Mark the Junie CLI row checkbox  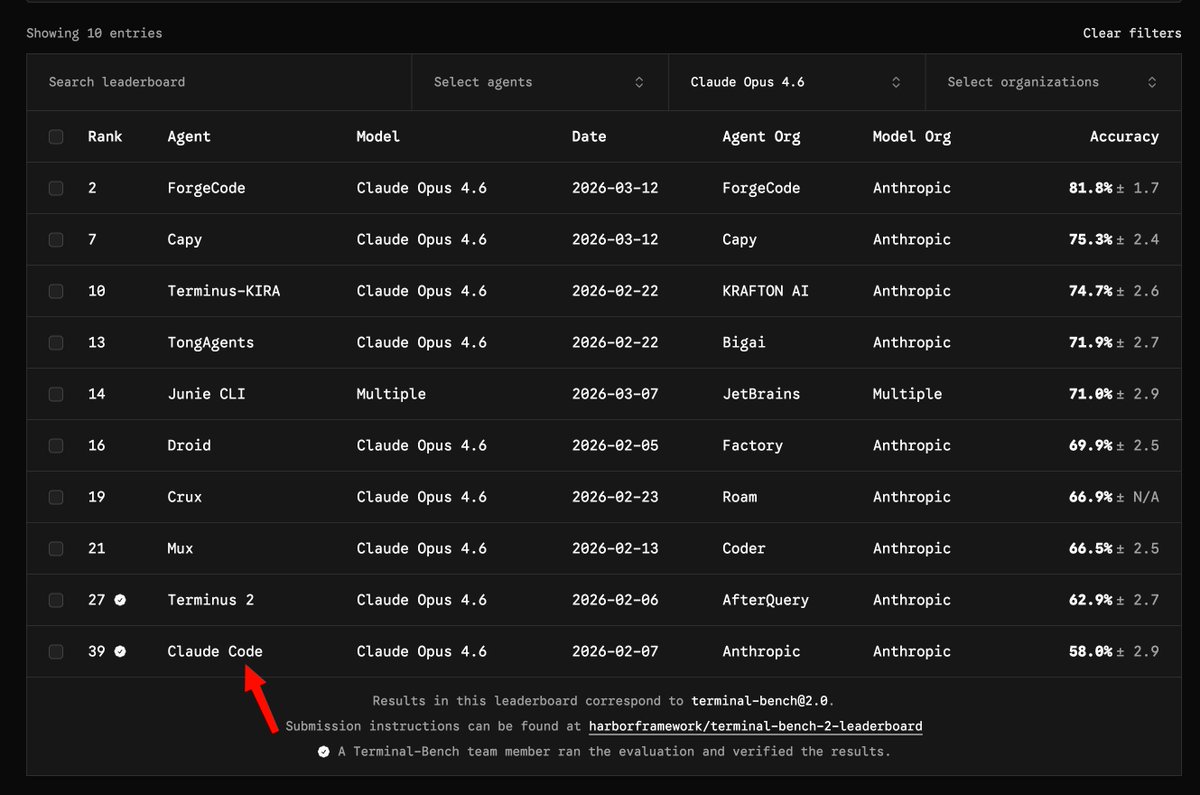pos(56,394)
